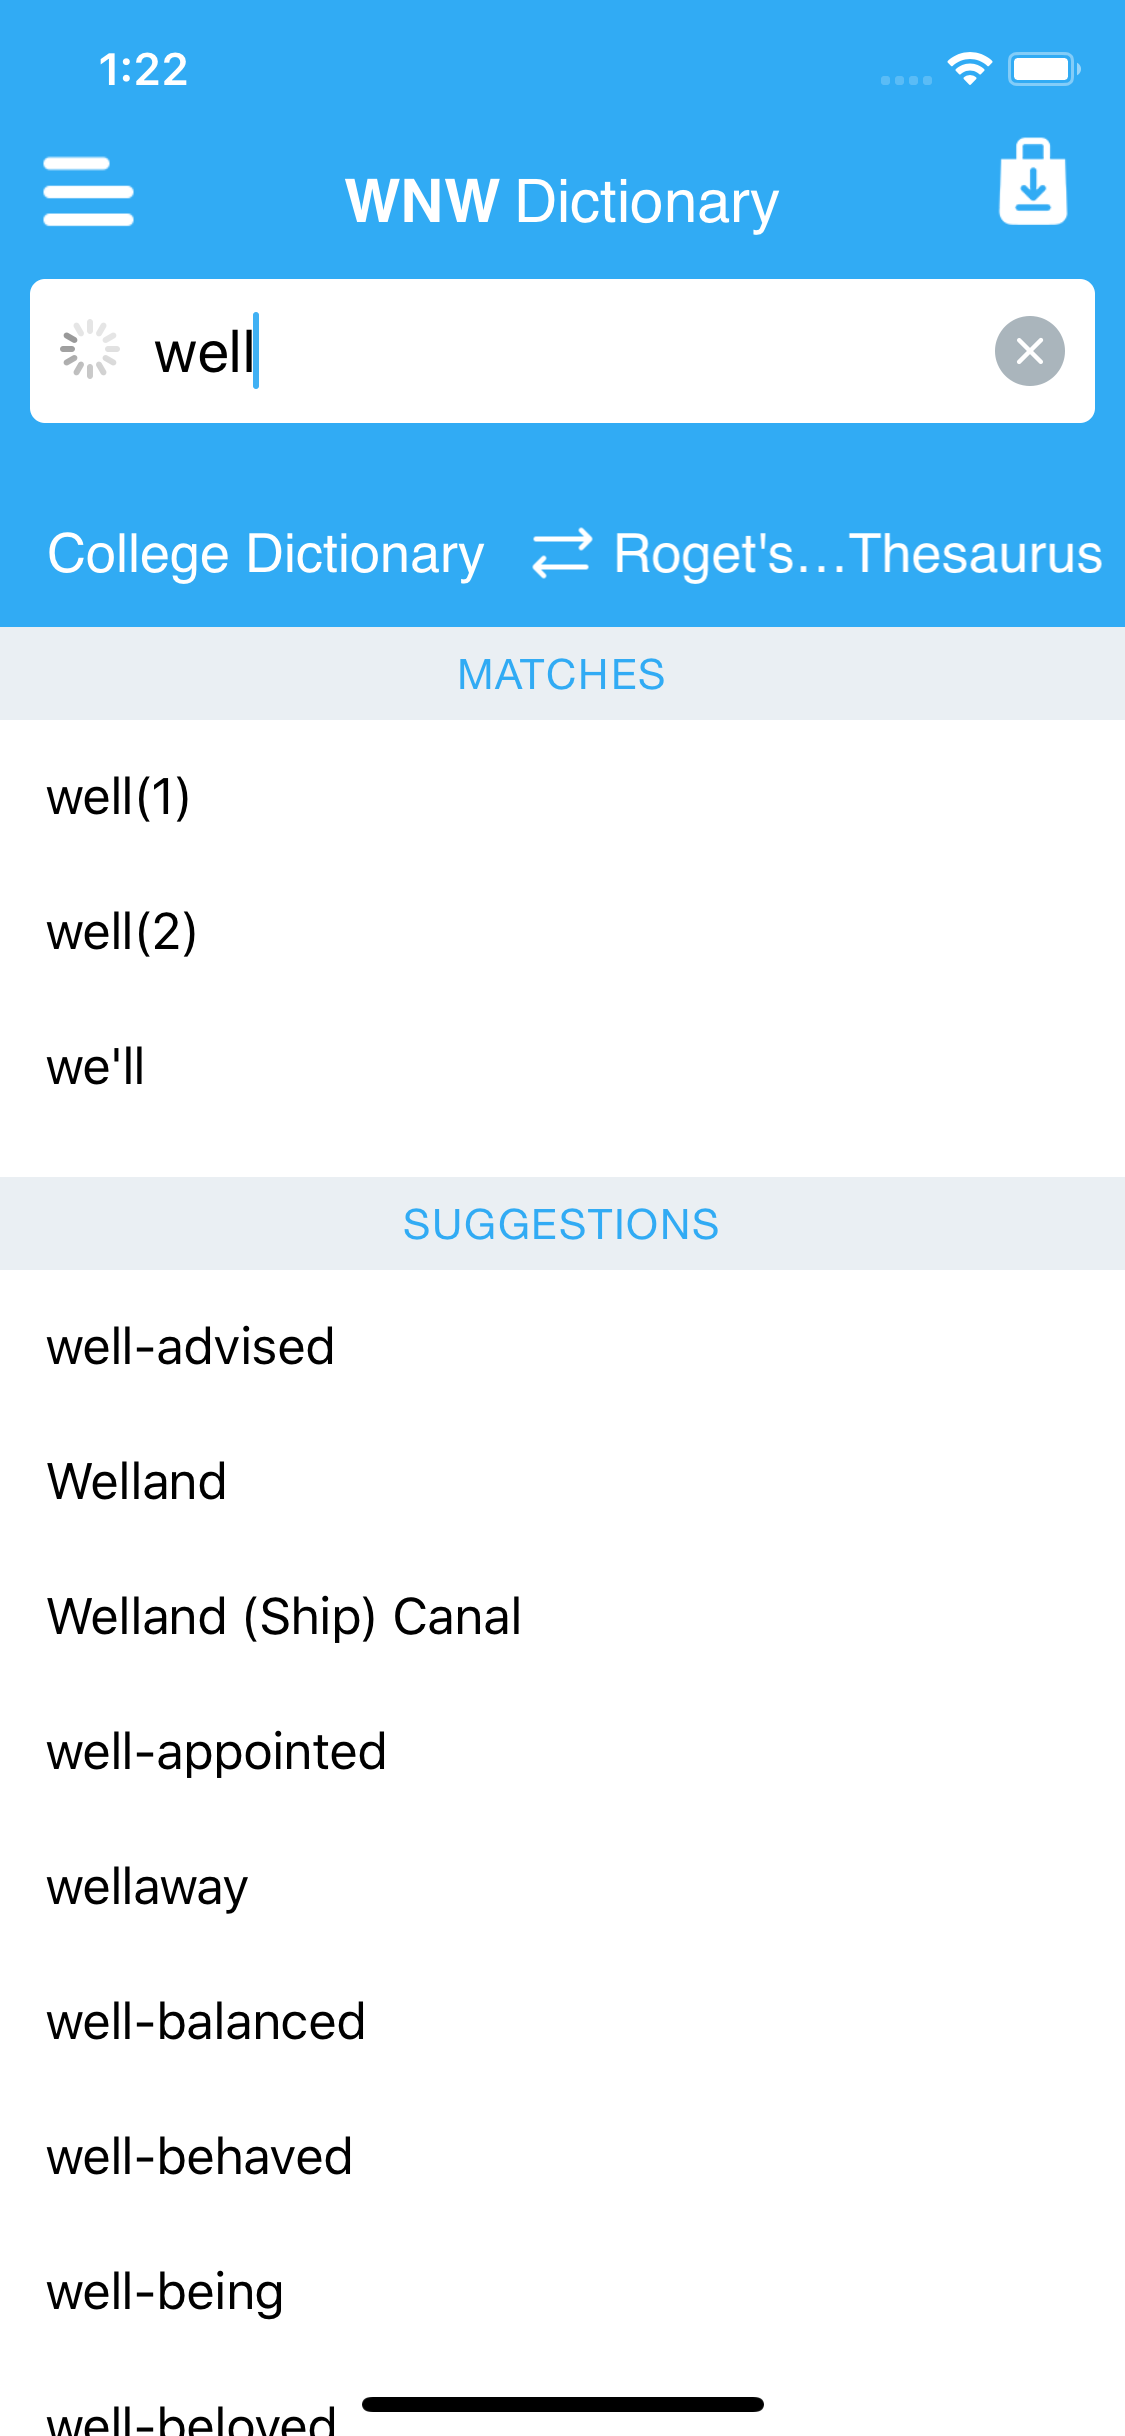Tap the WNW Dictionary title

[561, 201]
